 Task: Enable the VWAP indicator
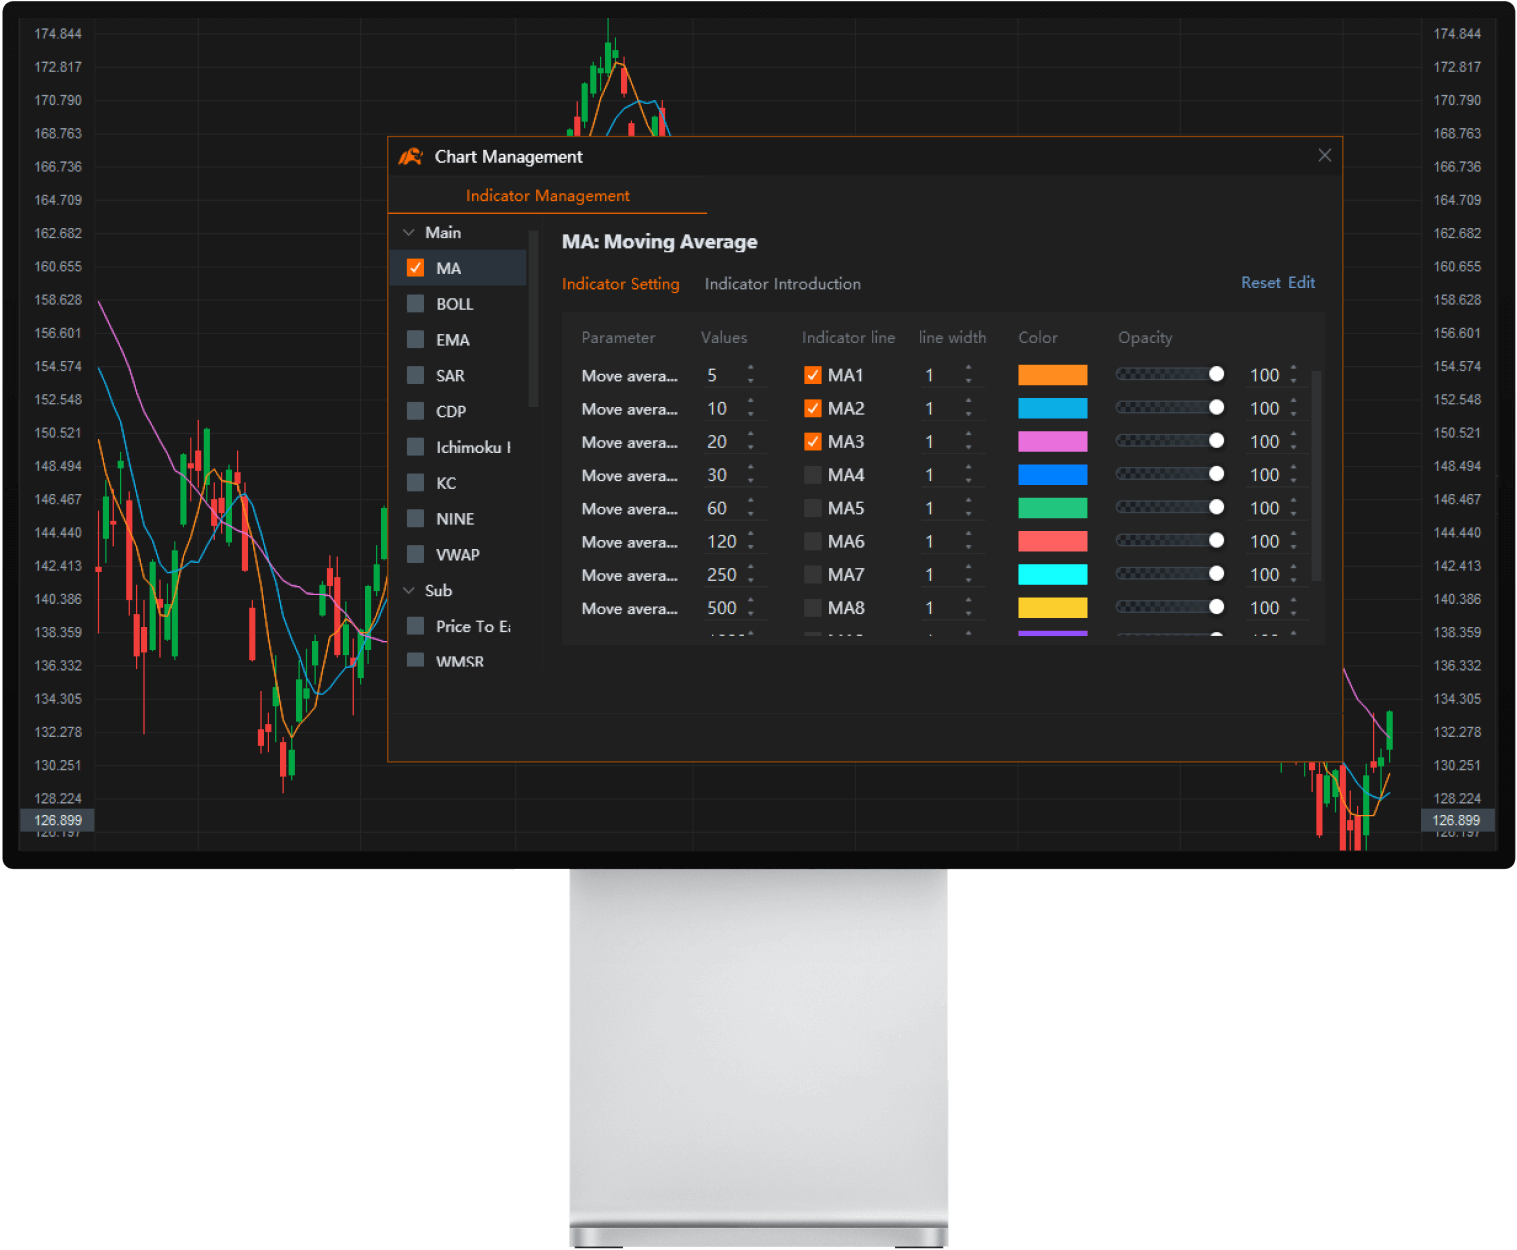[x=415, y=554]
